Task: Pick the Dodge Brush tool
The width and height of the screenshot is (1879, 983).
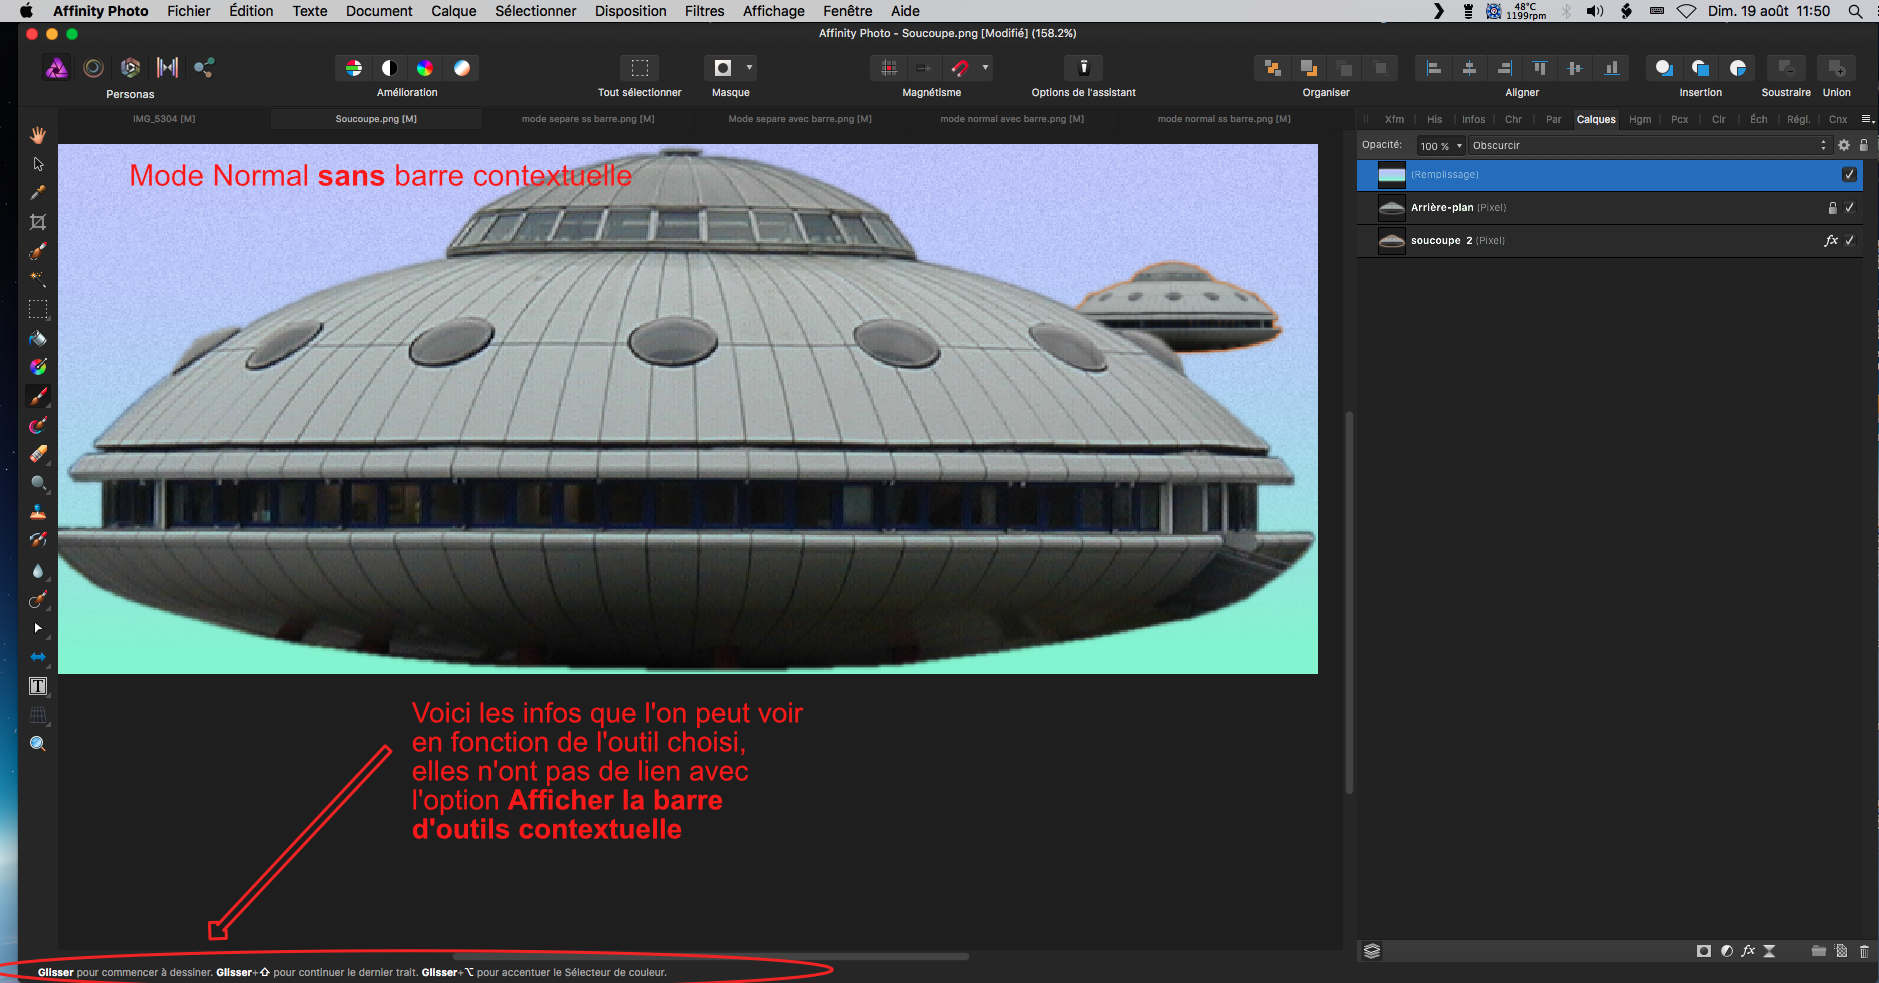Action: [x=38, y=483]
